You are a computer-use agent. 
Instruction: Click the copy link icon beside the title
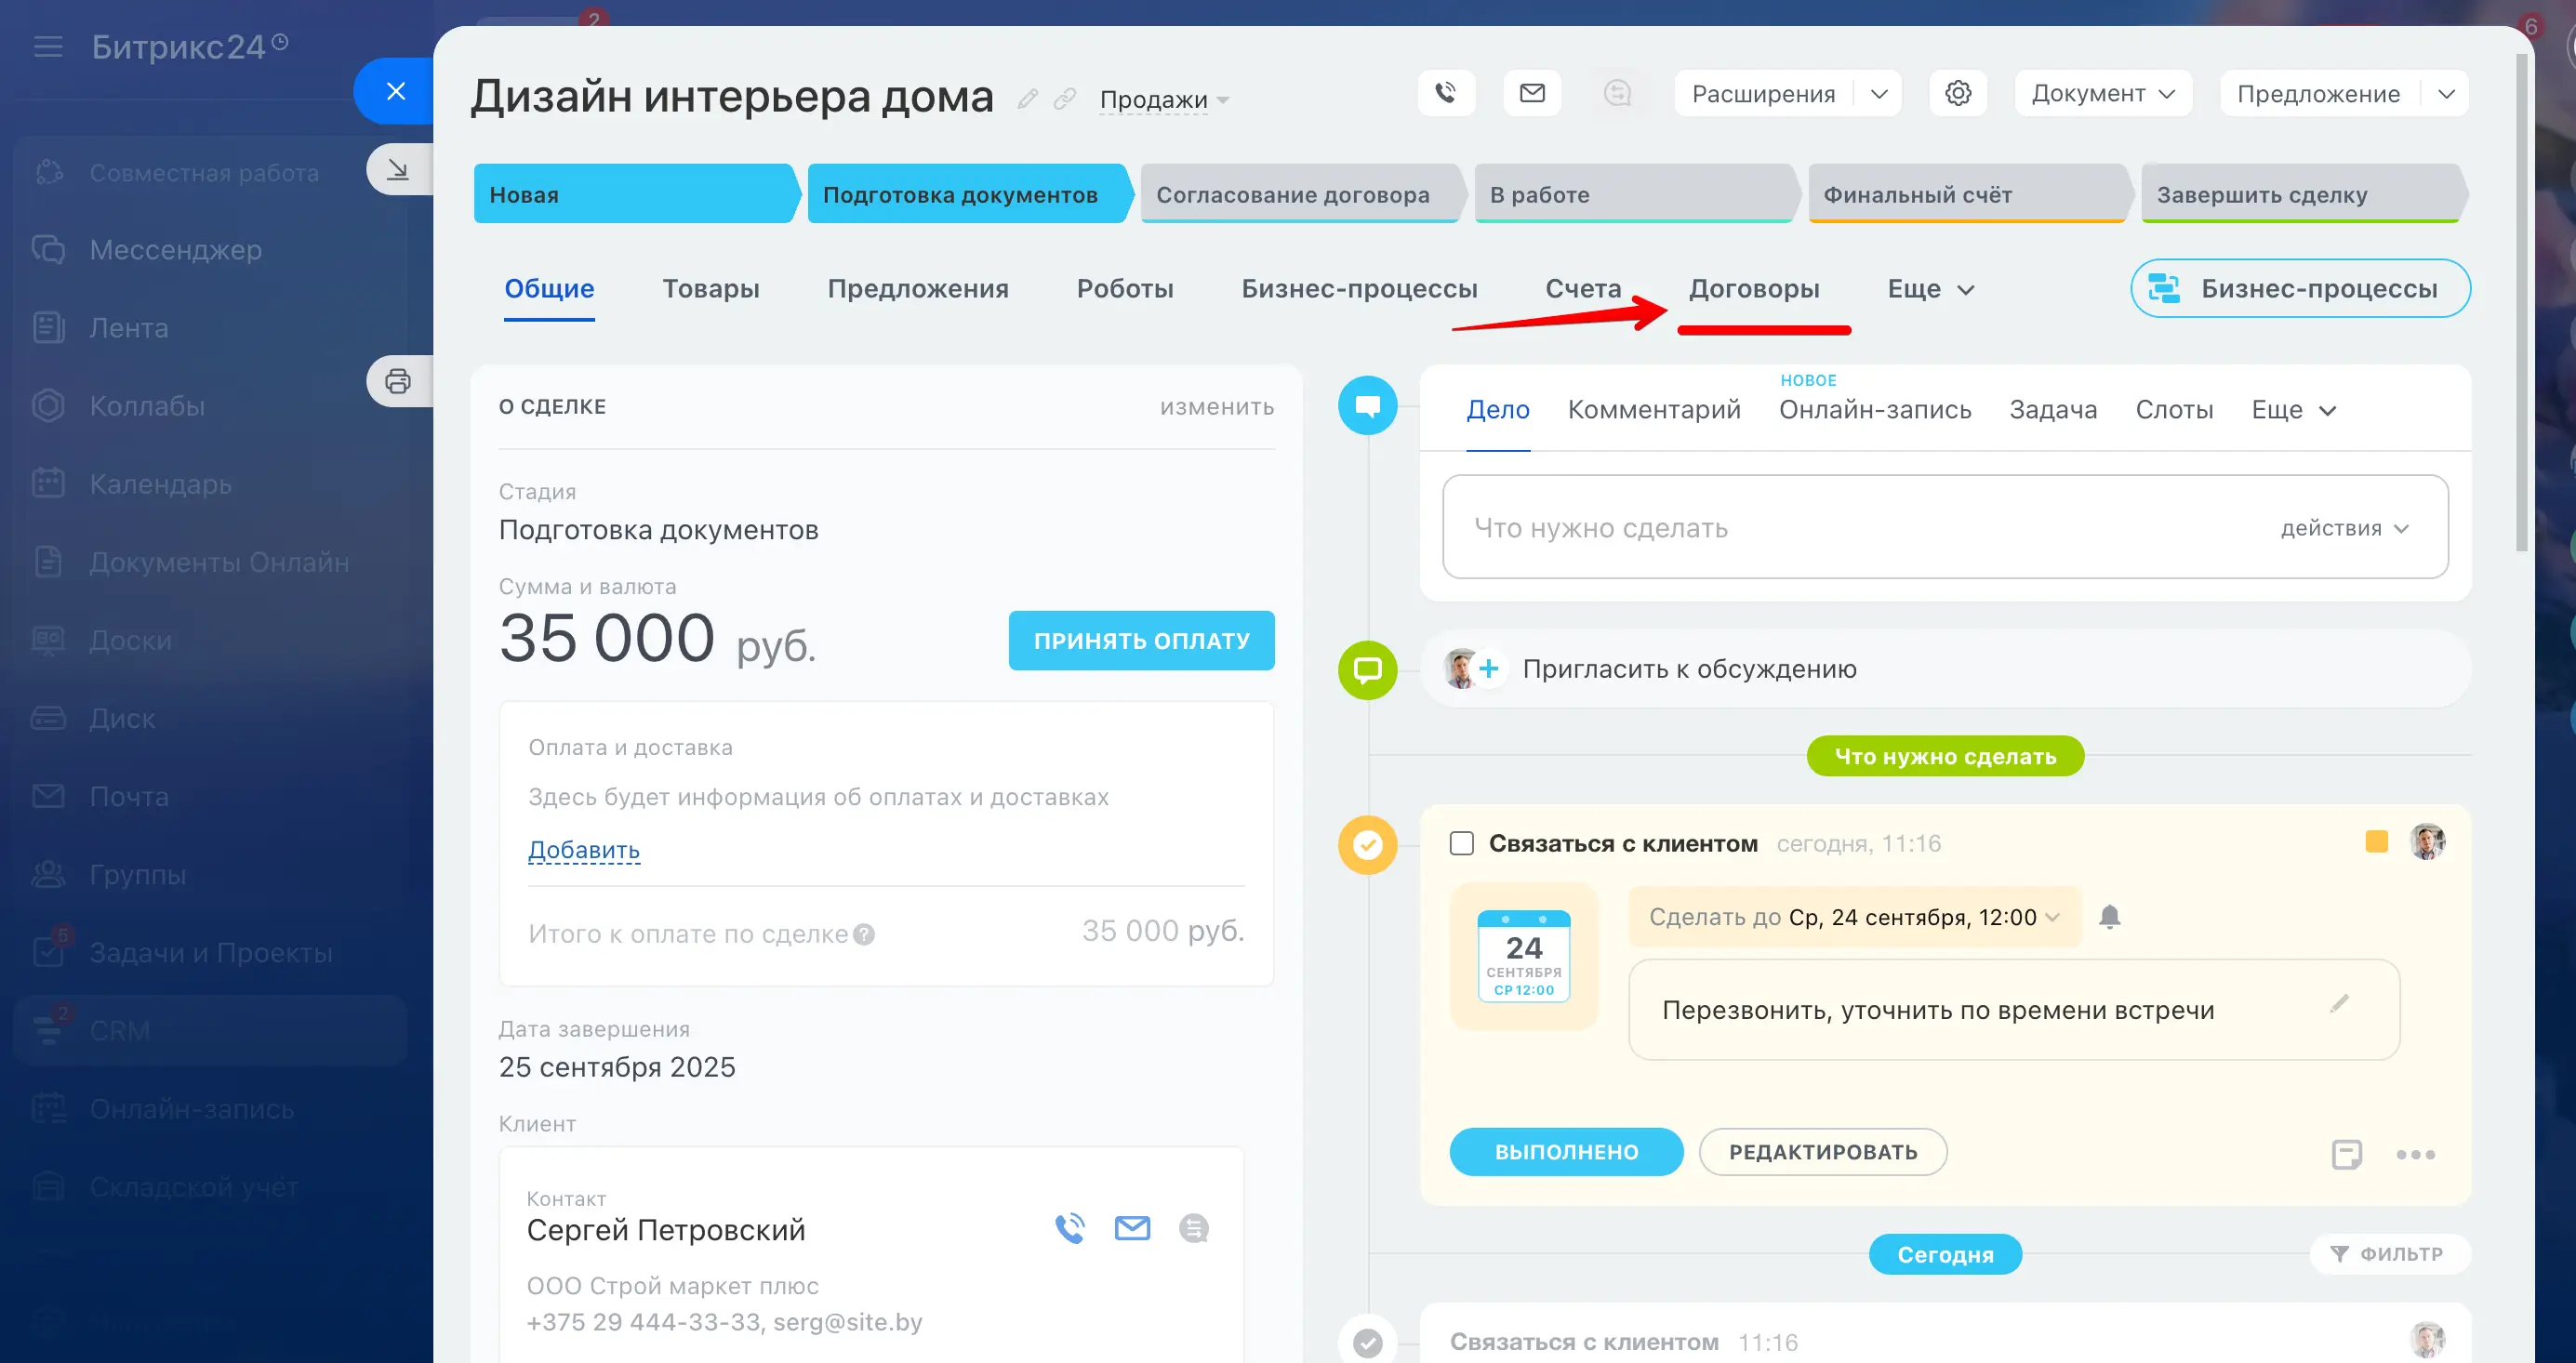(x=1065, y=99)
